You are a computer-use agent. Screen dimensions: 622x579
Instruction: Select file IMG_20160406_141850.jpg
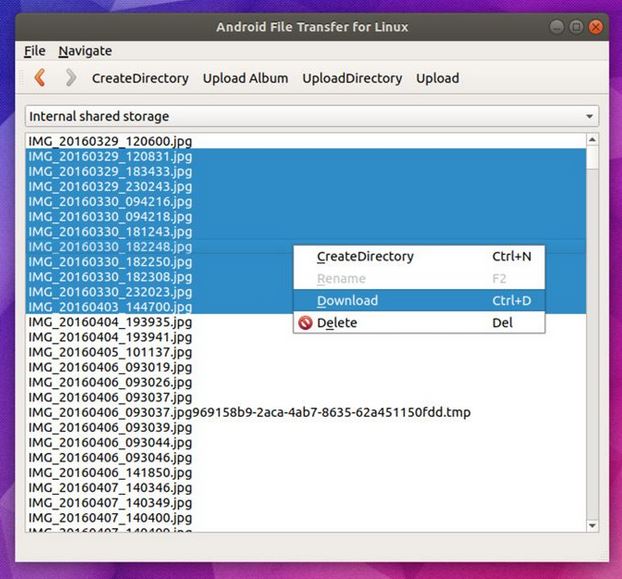[x=305, y=473]
